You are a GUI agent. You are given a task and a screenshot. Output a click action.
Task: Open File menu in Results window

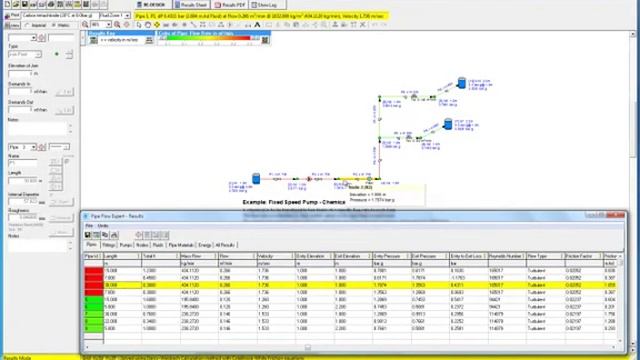click(x=89, y=226)
